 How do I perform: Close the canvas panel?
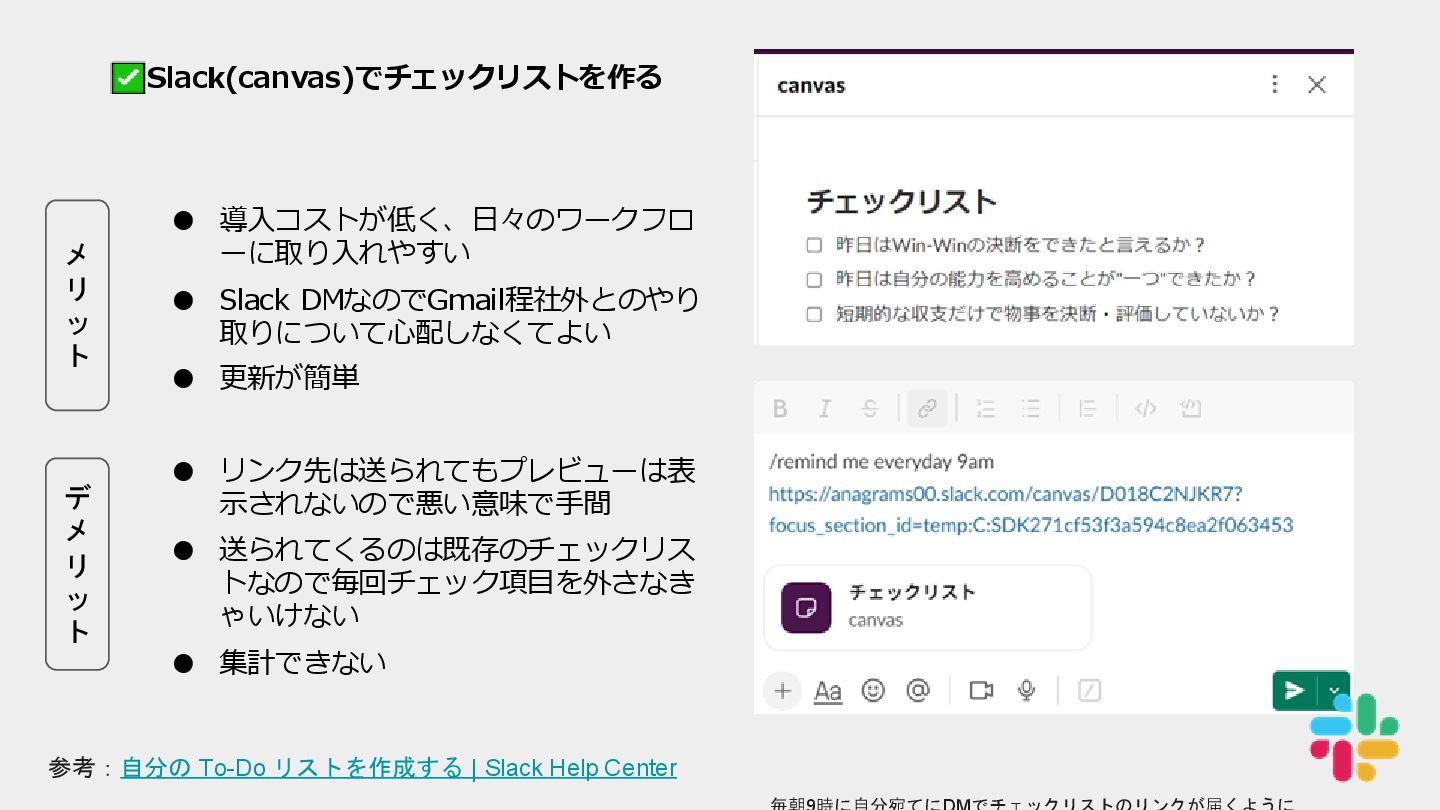tap(1317, 84)
